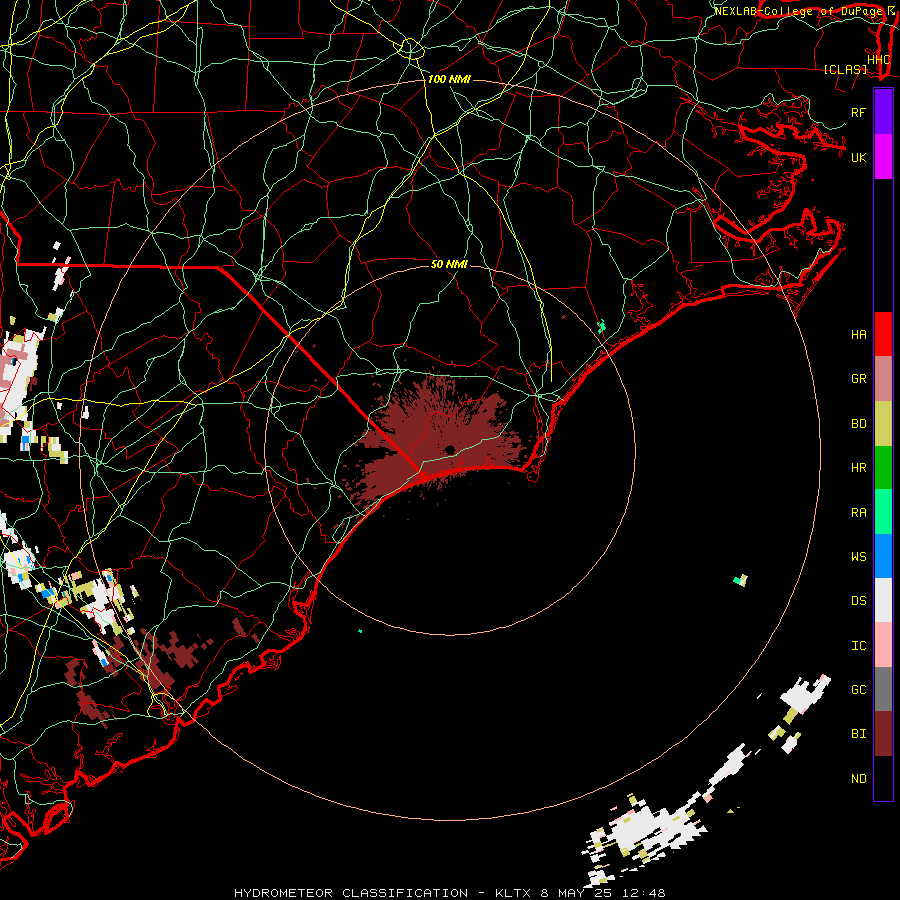Select the BD big drops legend swatch

coord(883,424)
